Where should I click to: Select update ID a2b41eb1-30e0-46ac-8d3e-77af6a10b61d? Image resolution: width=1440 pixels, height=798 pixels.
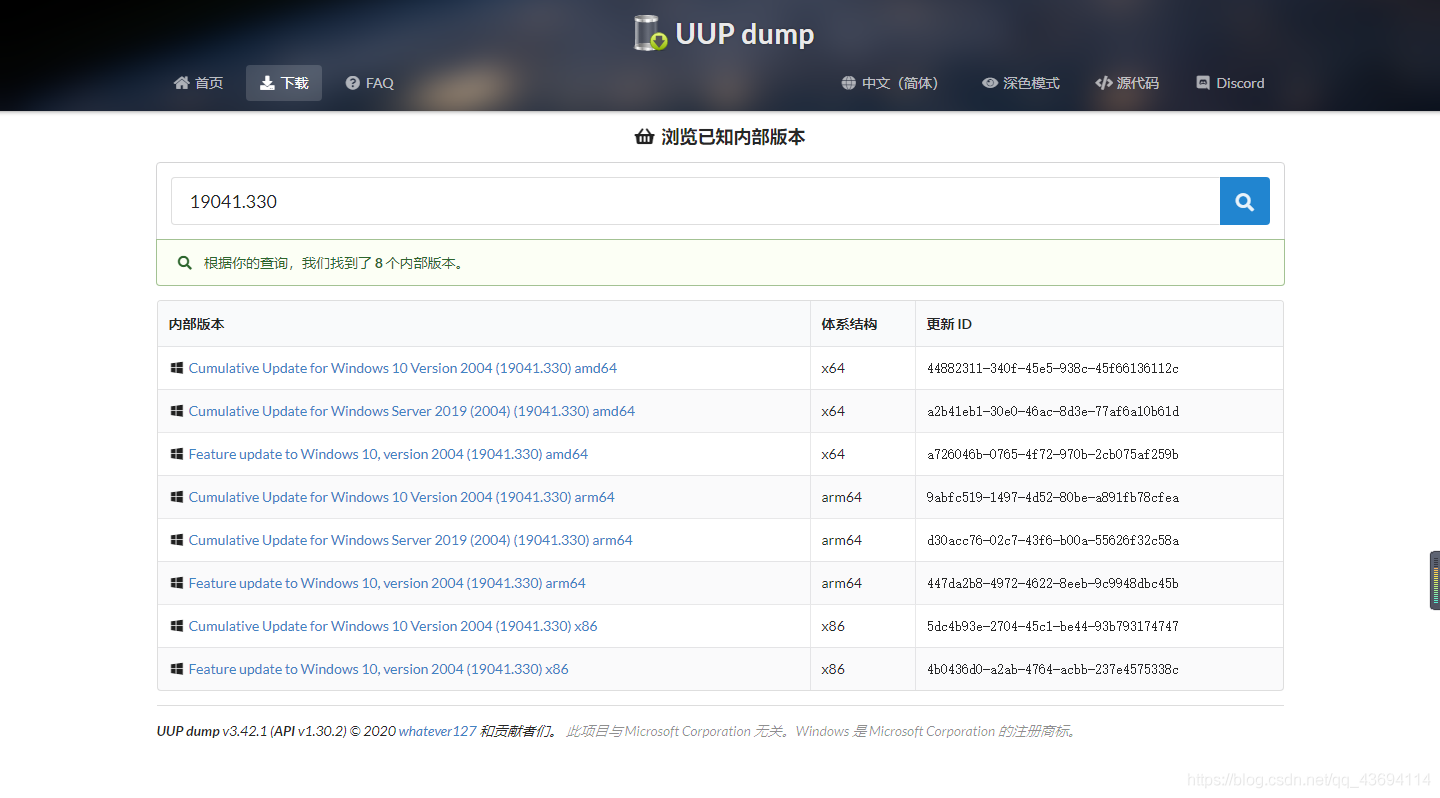click(x=1053, y=411)
